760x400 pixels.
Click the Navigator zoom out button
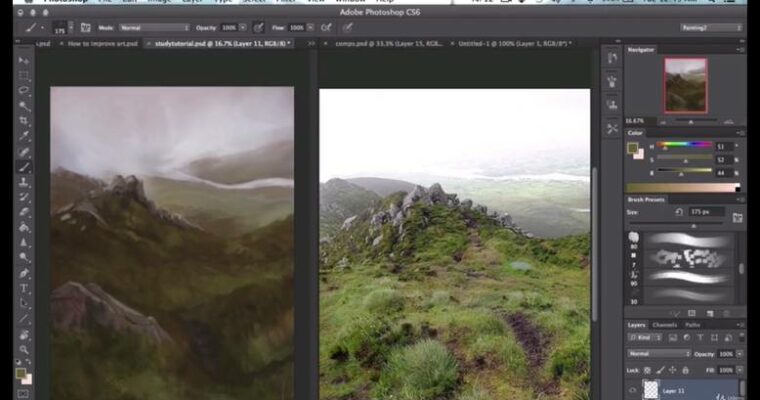(x=664, y=122)
